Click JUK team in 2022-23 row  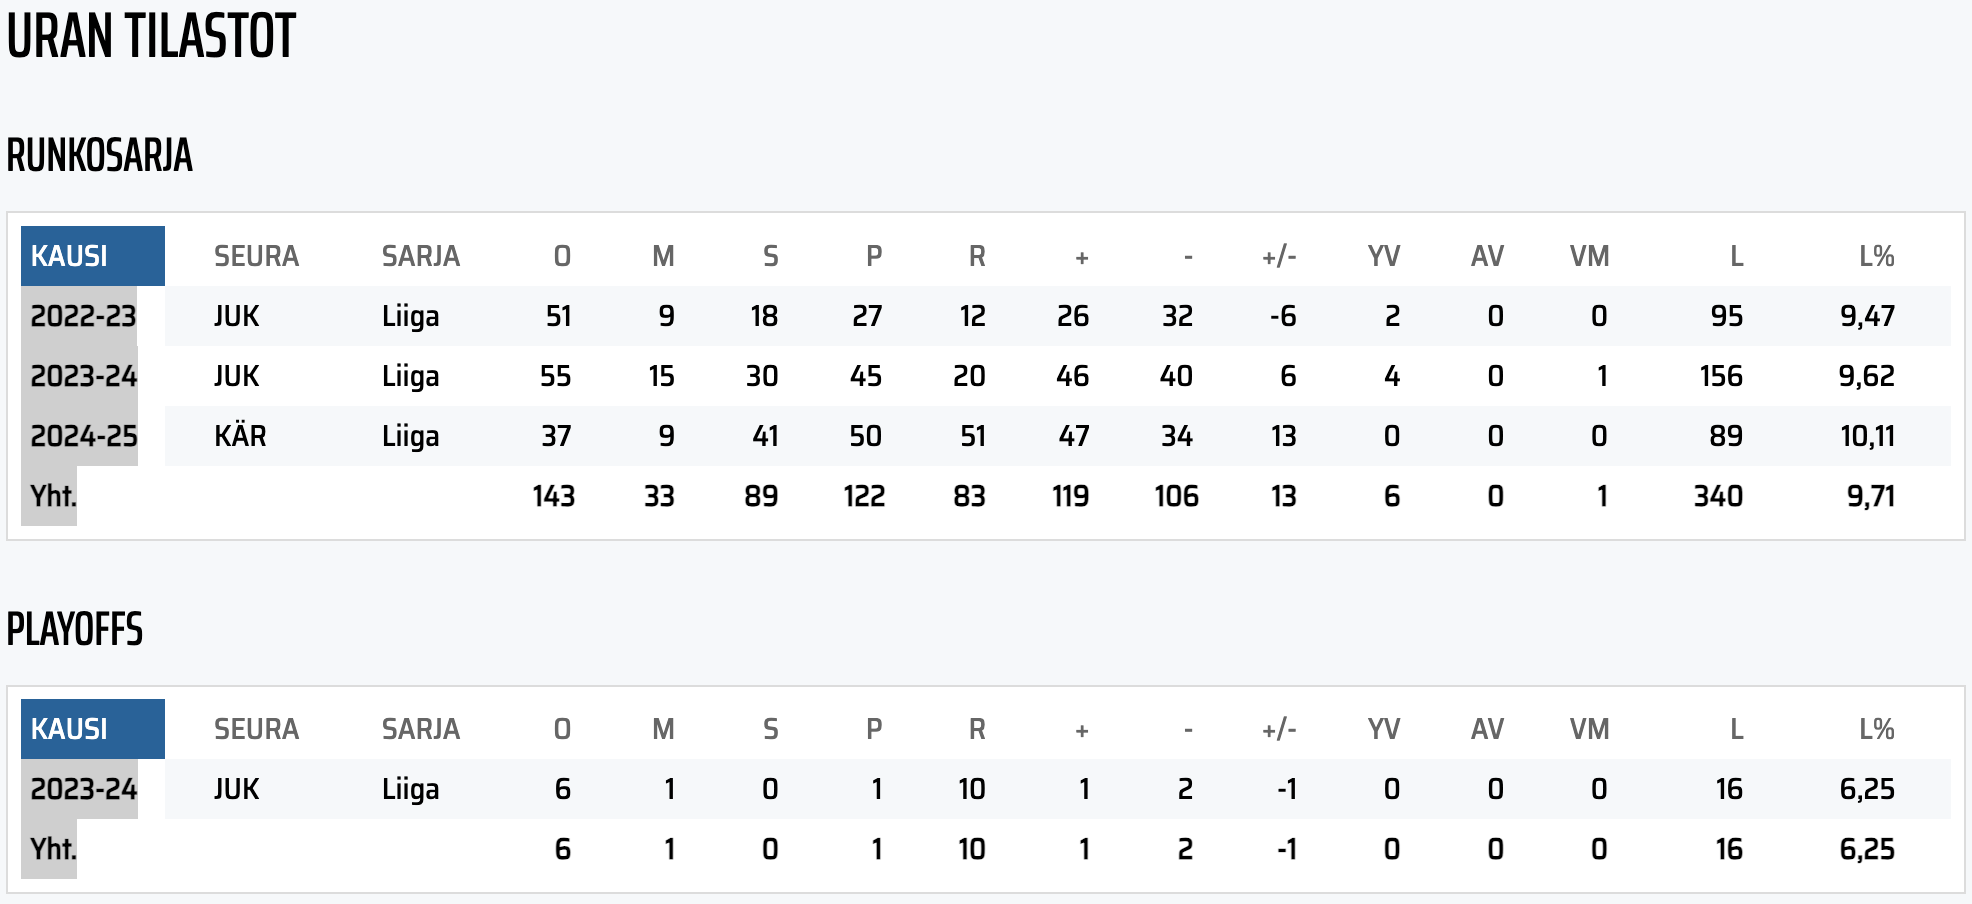(236, 316)
